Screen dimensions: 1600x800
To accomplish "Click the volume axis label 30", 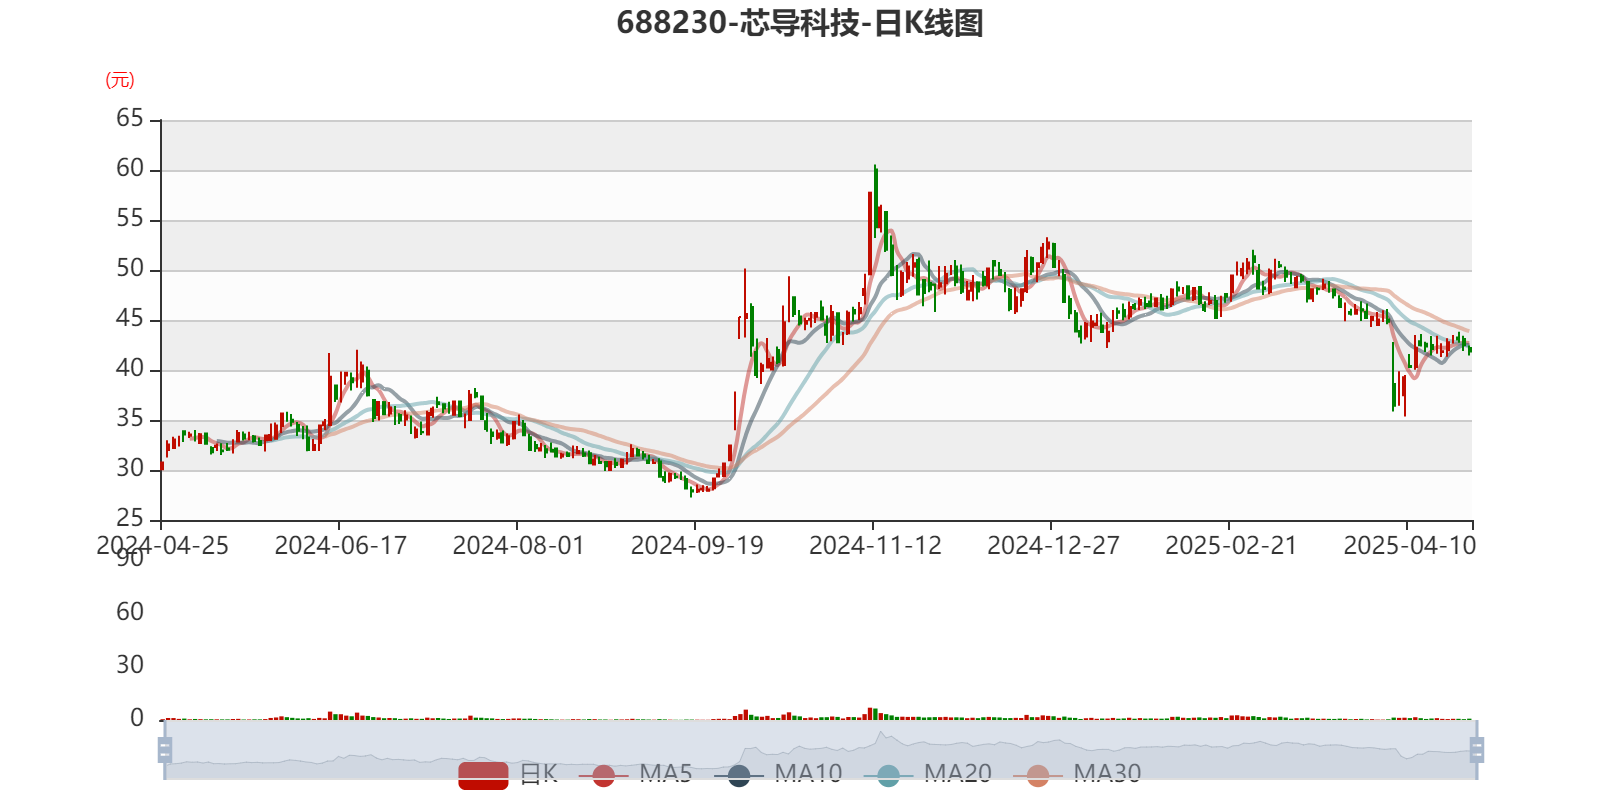I will [x=130, y=665].
